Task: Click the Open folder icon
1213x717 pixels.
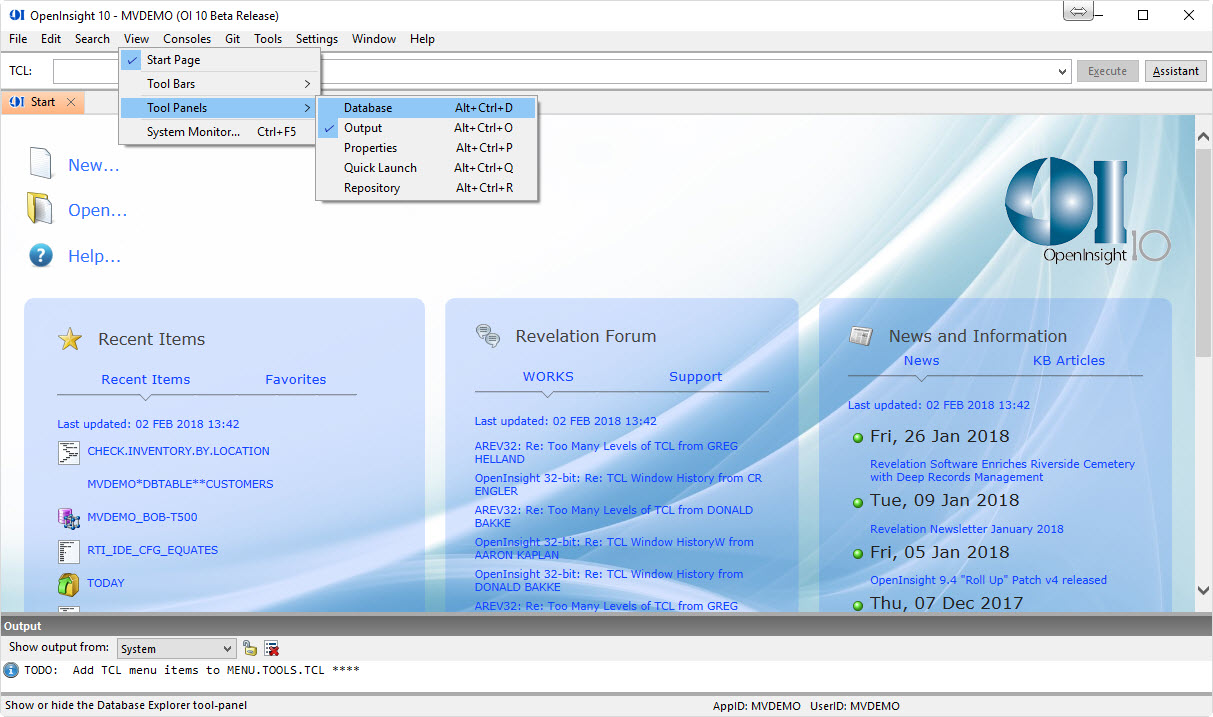Action: (x=40, y=209)
